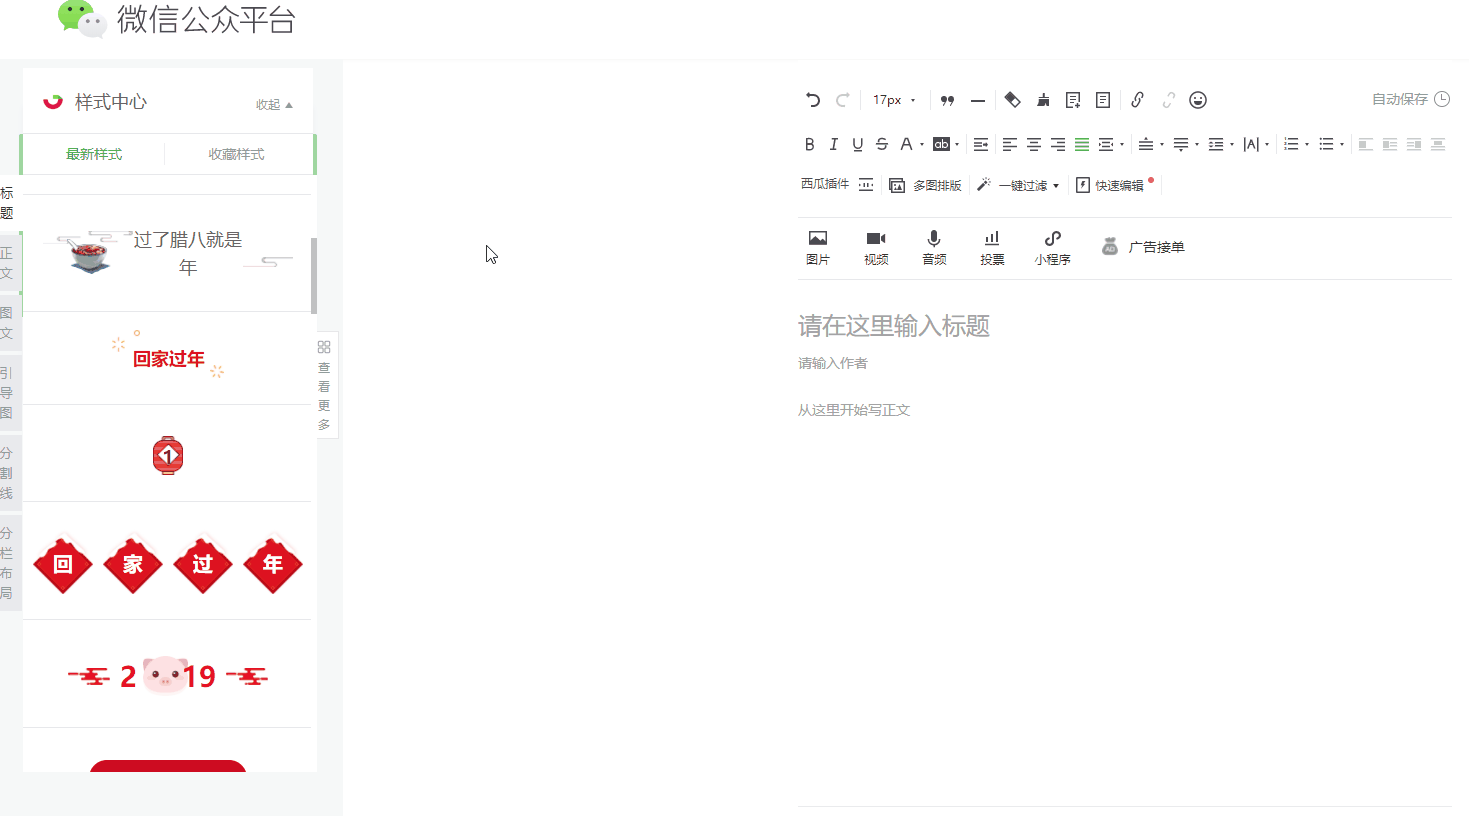Image resolution: width=1469 pixels, height=816 pixels.
Task: Insert a blockquote with the quote icon
Action: coord(948,100)
